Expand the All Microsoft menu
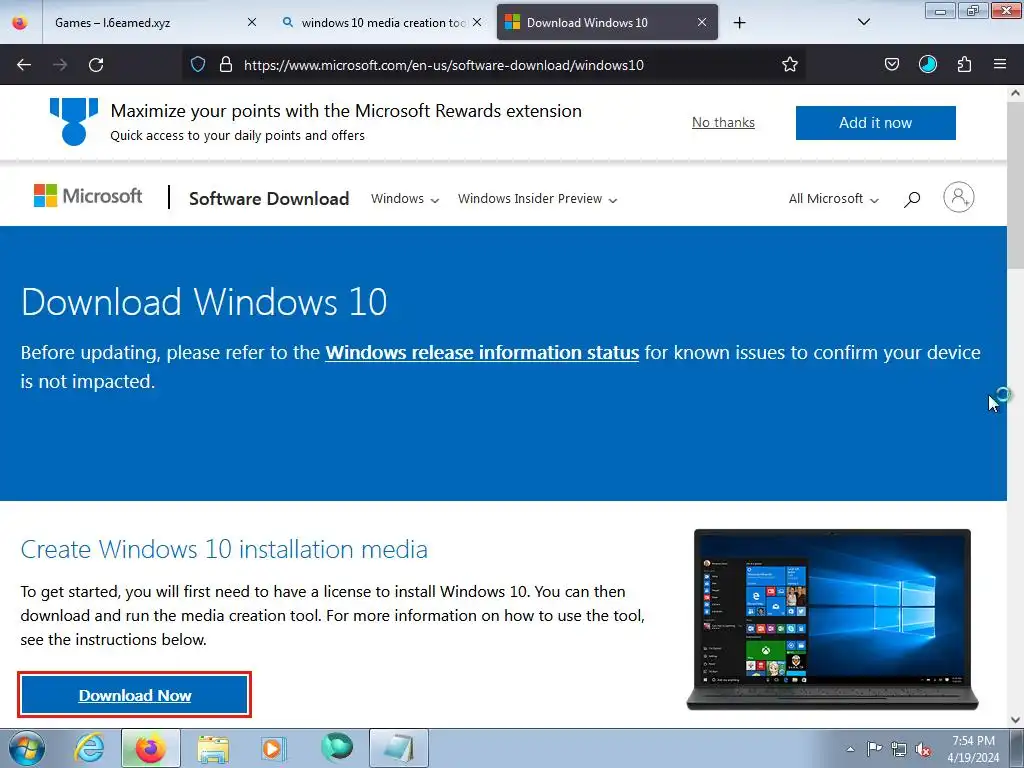 pos(833,199)
